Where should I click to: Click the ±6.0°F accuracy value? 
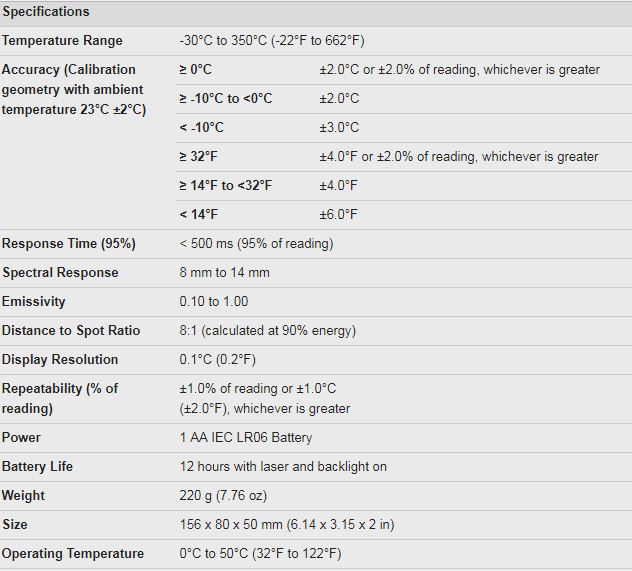[338, 214]
